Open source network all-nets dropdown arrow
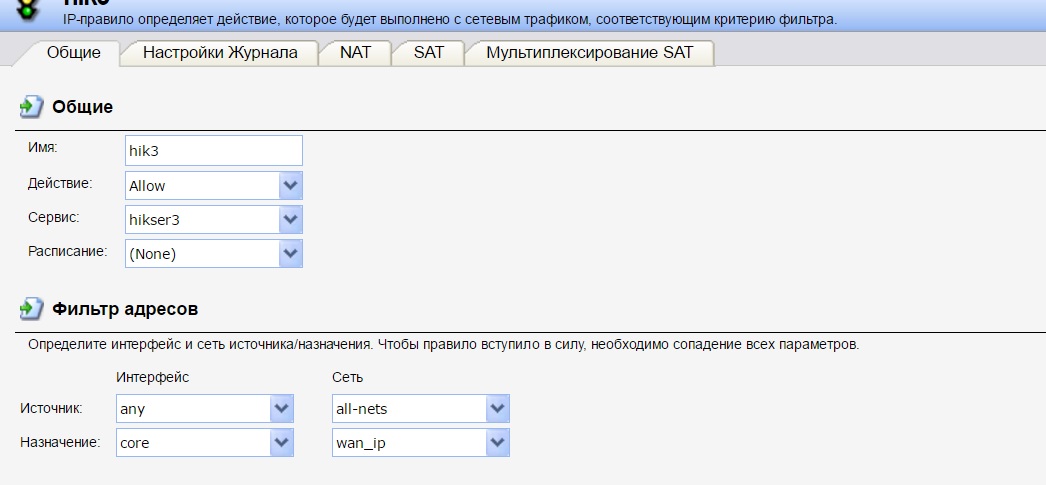The image size is (1046, 485). (497, 409)
